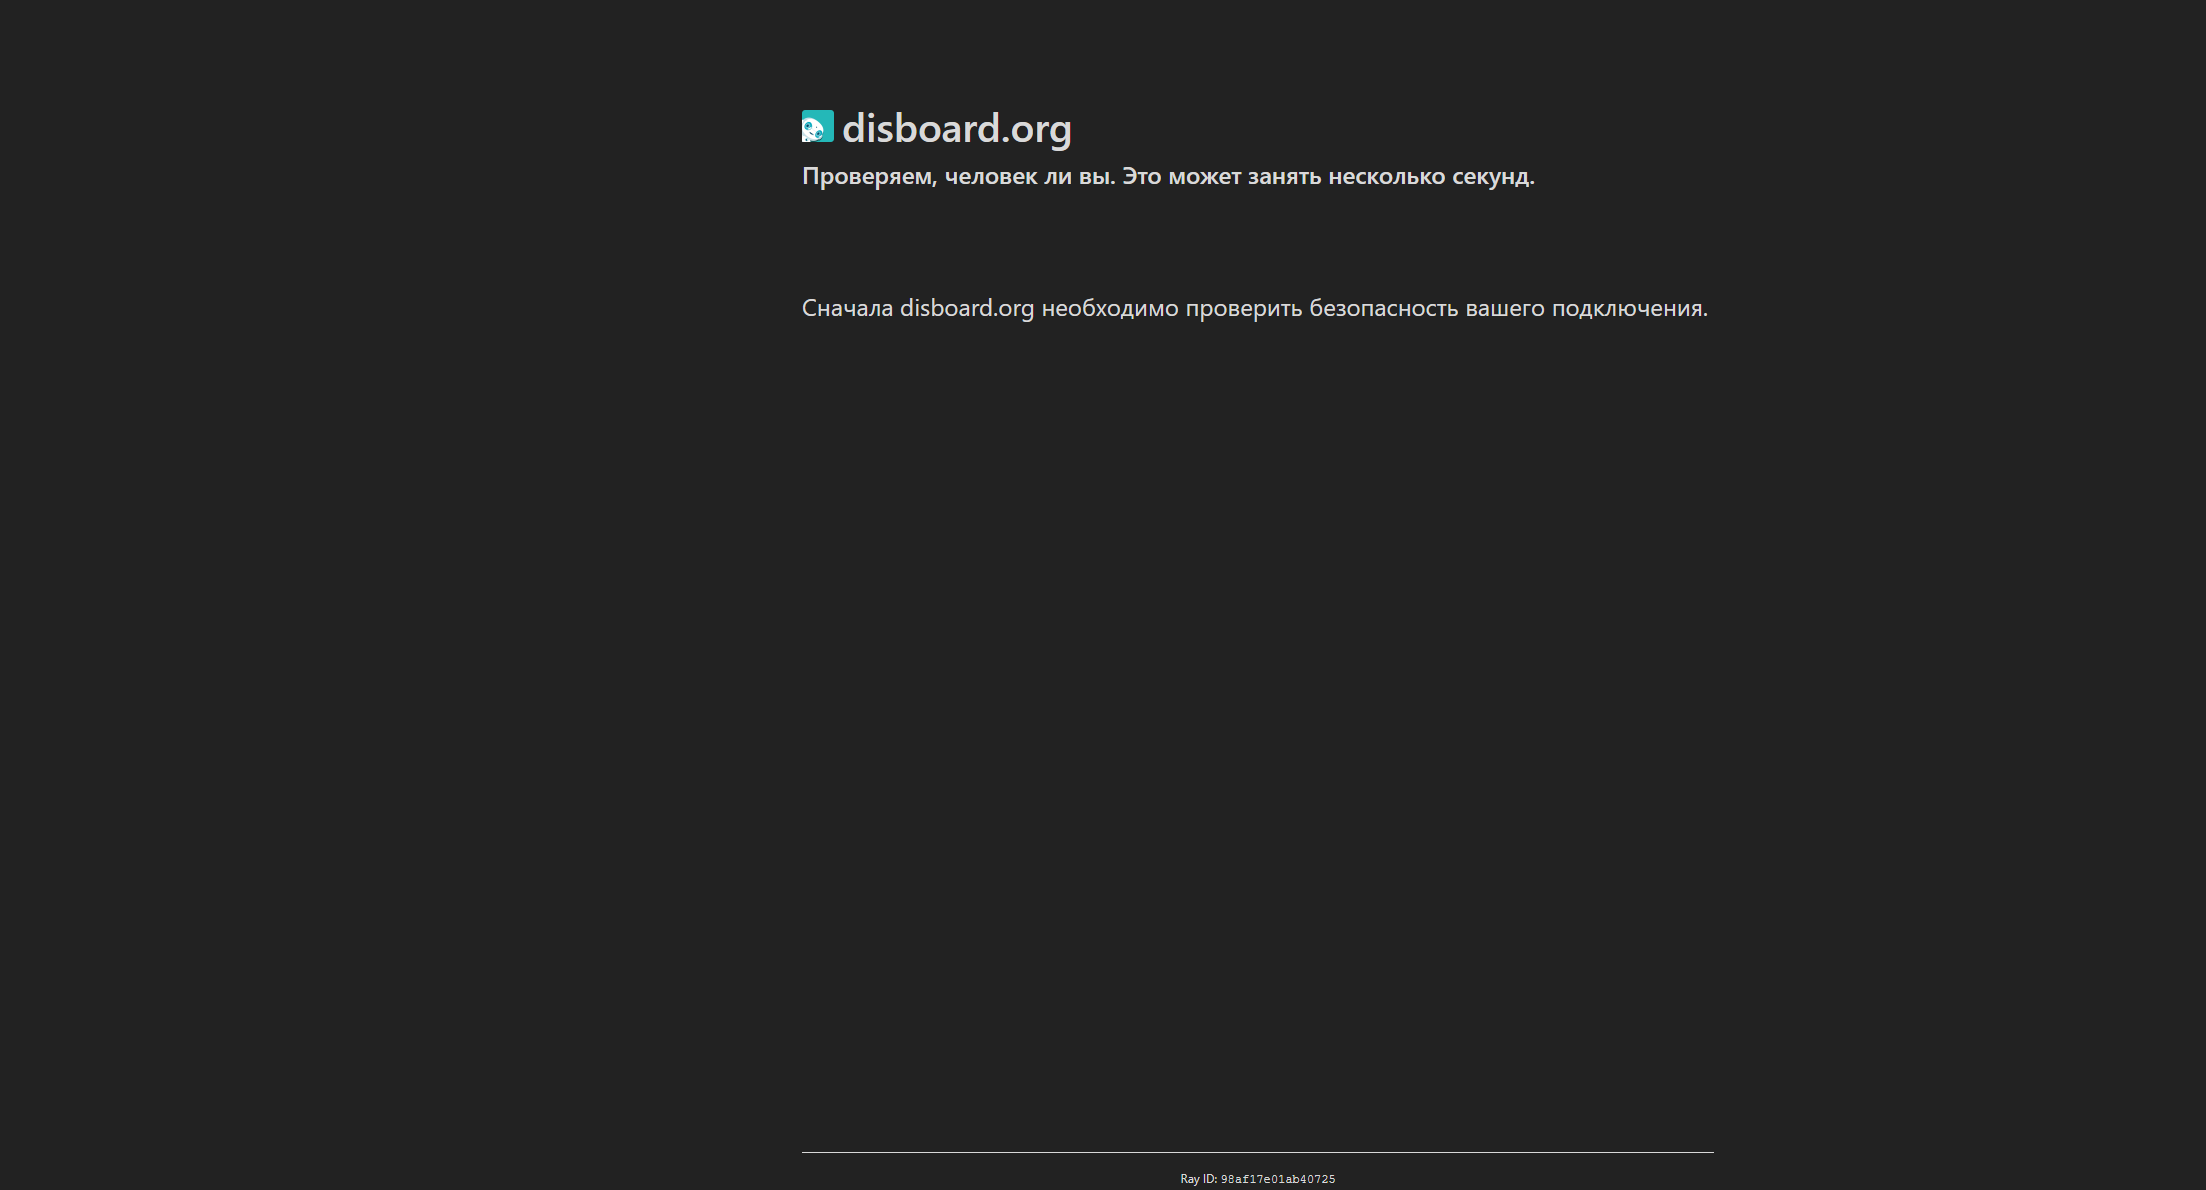This screenshot has width=2206, height=1190.
Task: Click the disboard.org heading title
Action: pos(956,128)
